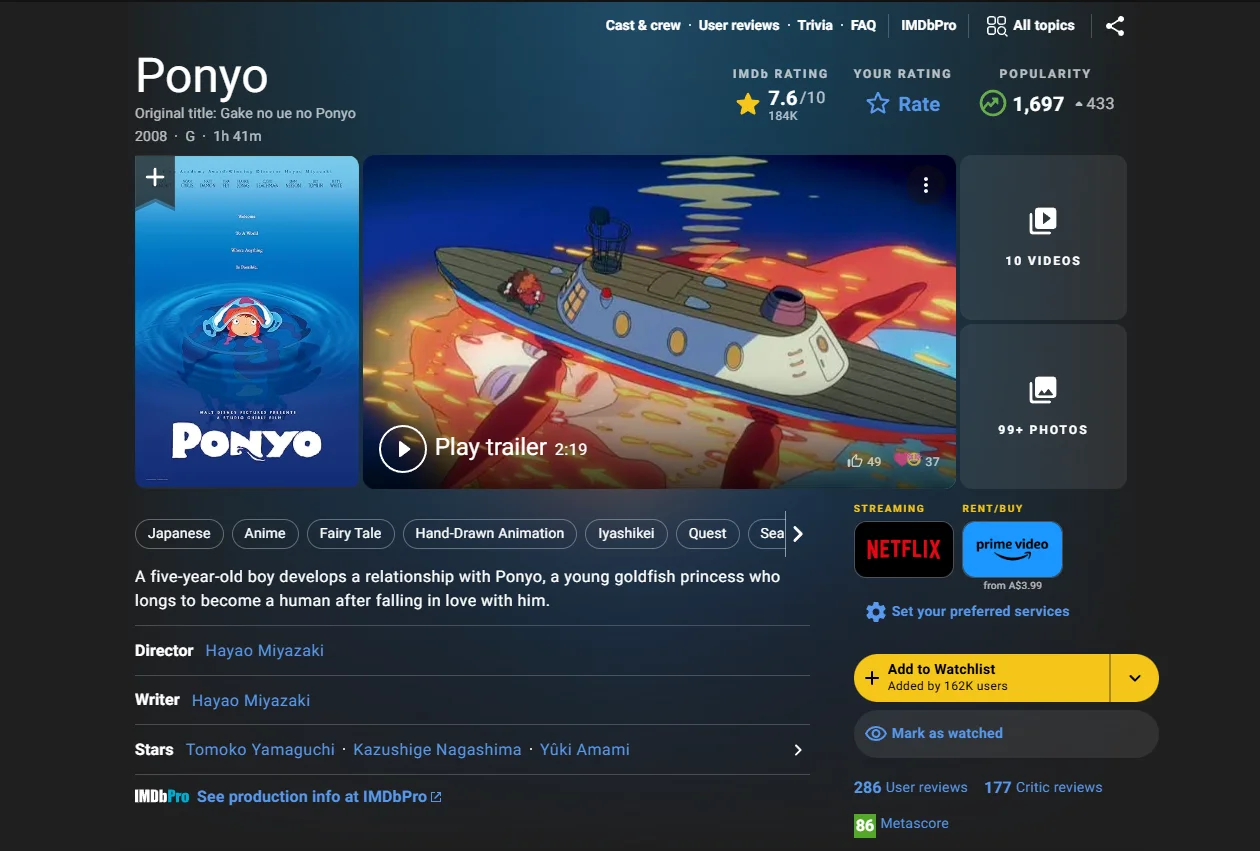Rate the movie with the star toggle

[877, 103]
